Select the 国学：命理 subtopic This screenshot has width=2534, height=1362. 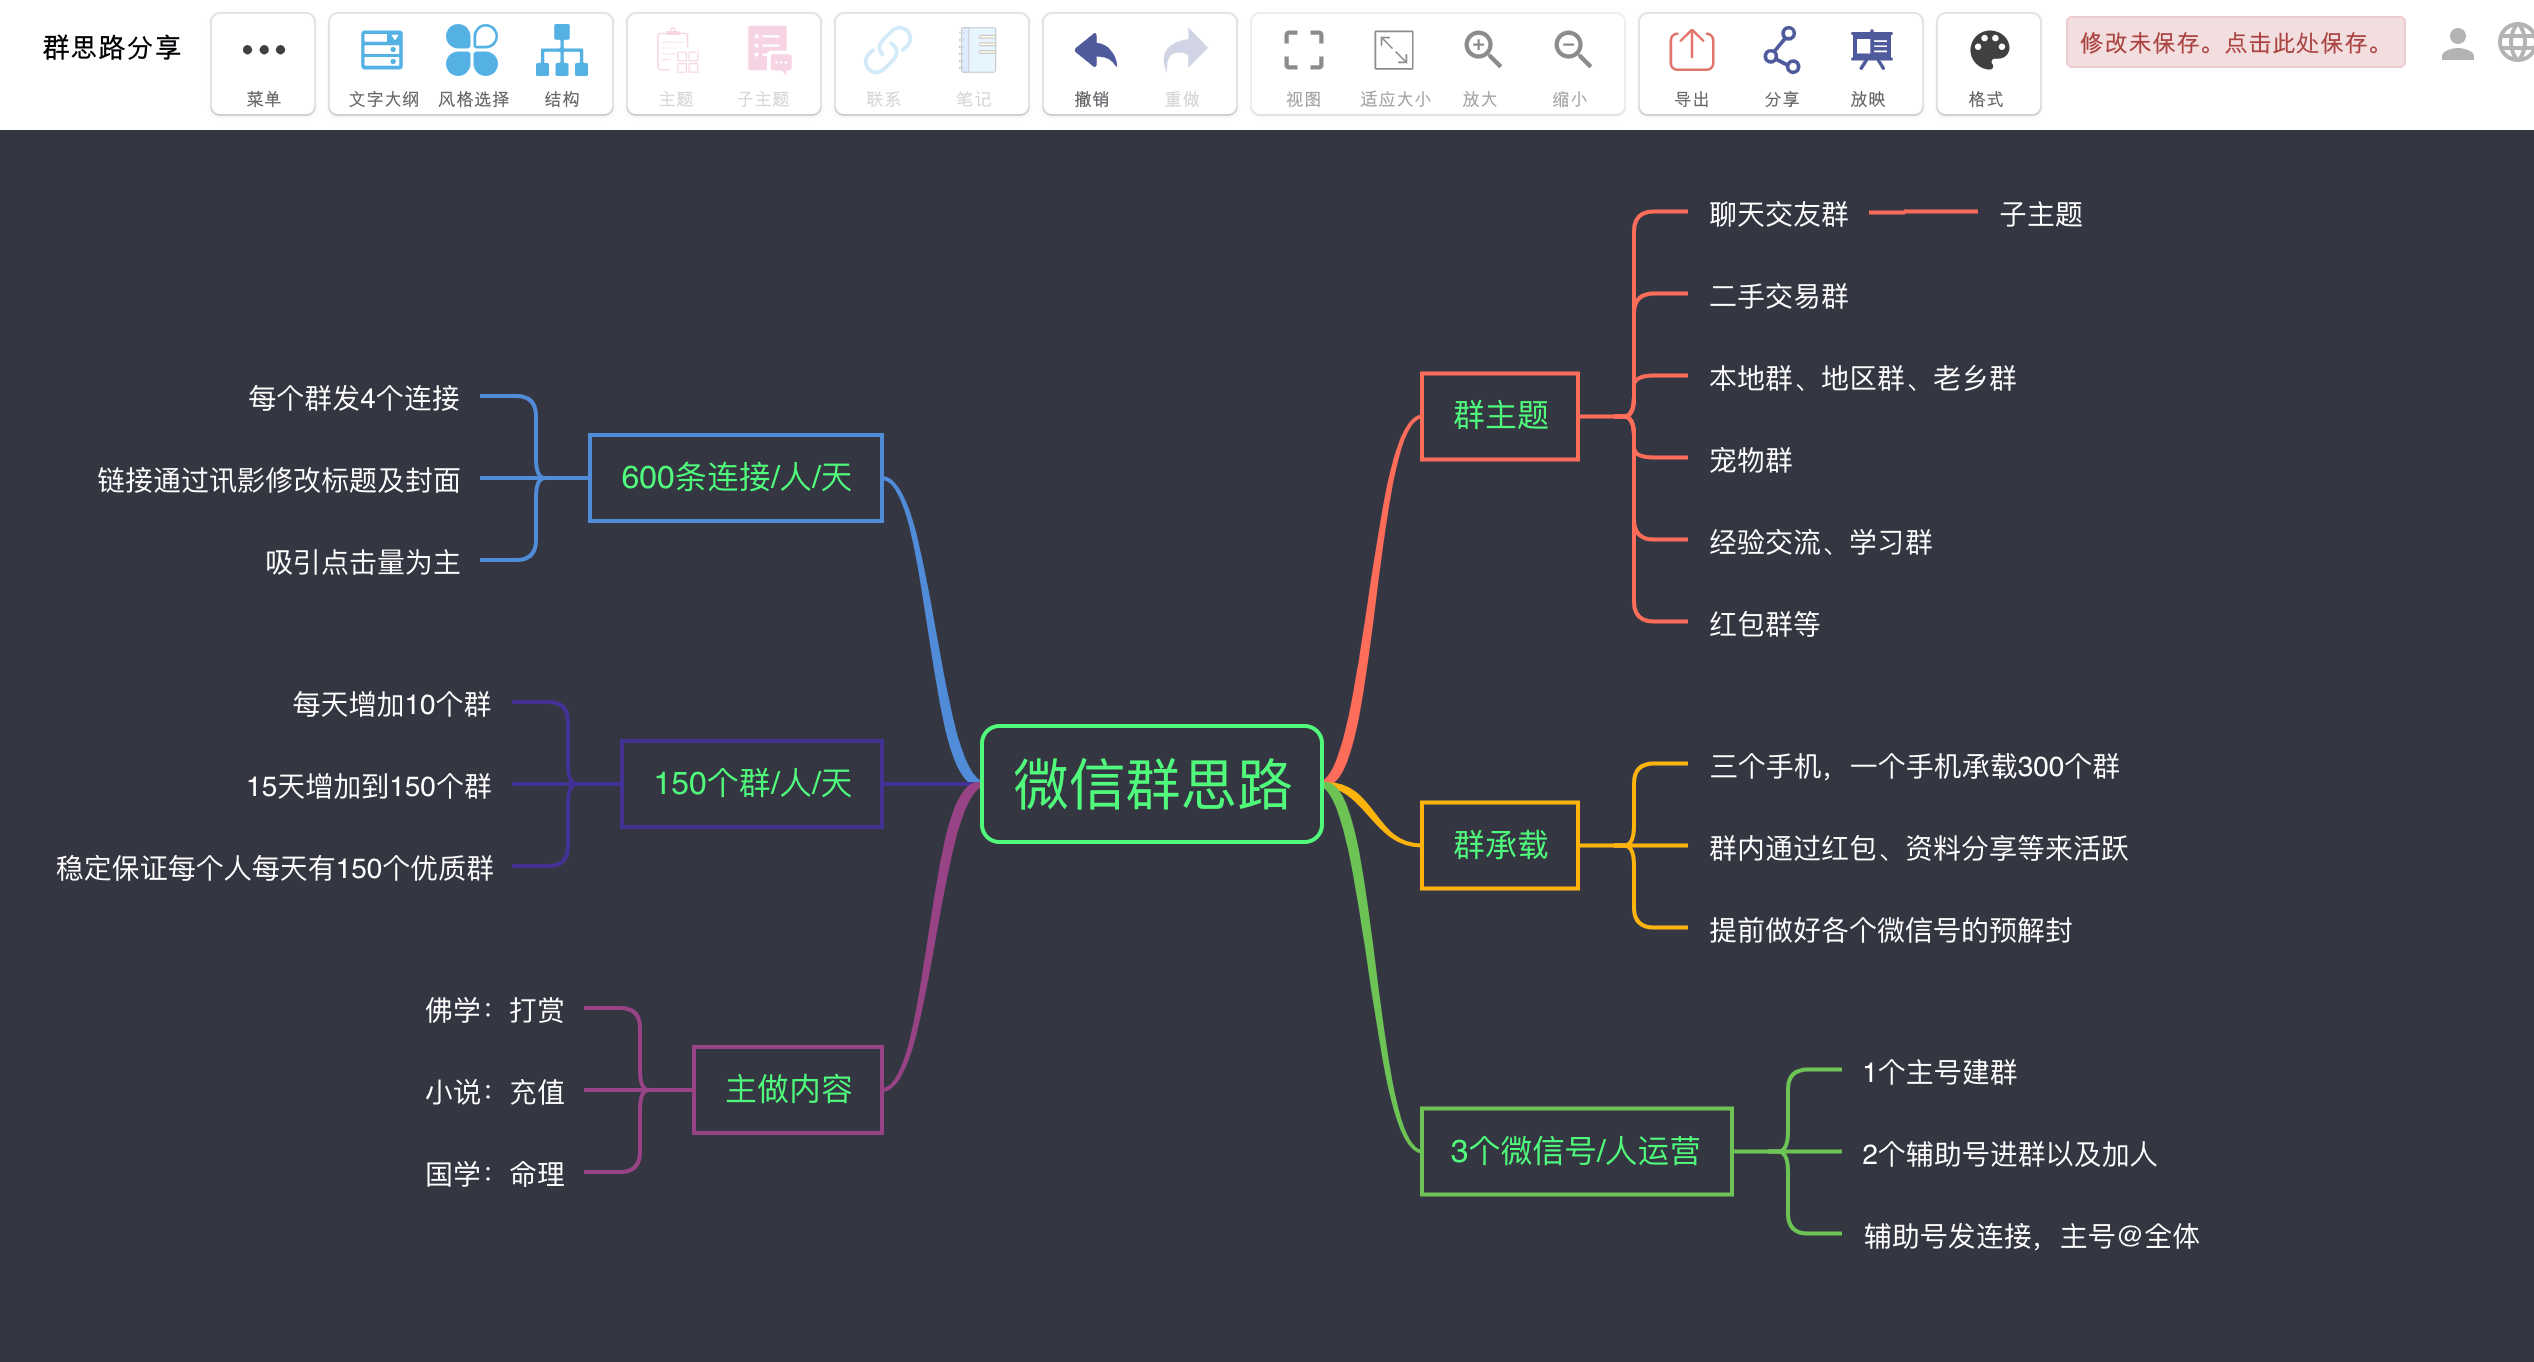(x=495, y=1174)
